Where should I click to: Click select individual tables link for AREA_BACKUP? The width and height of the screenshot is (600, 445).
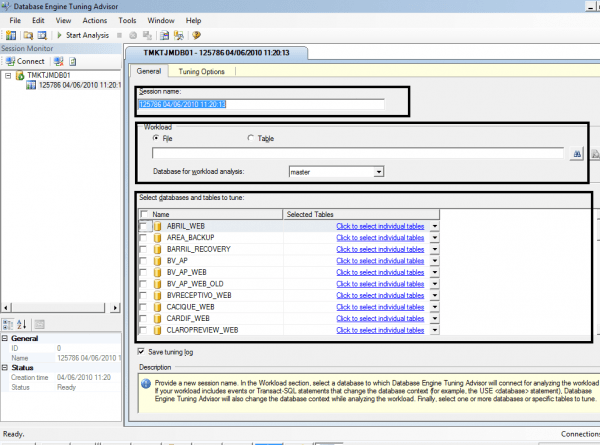click(x=380, y=238)
